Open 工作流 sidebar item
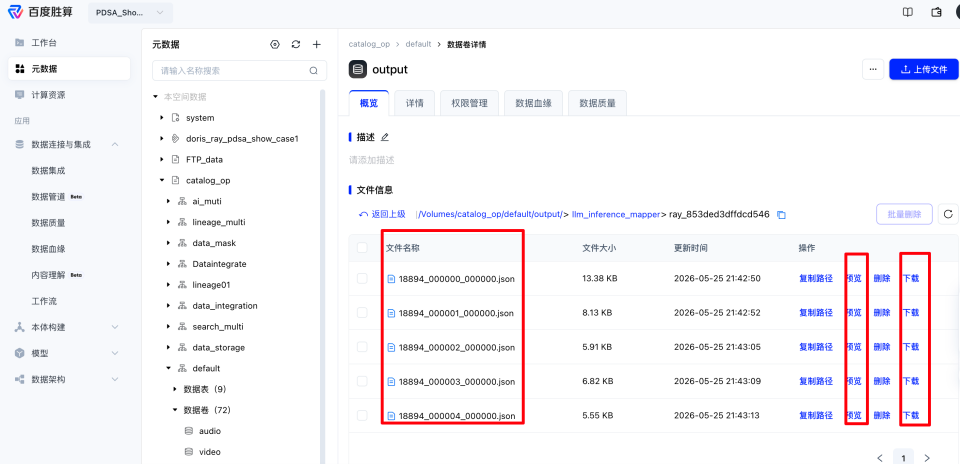The image size is (960, 464). click(x=44, y=301)
